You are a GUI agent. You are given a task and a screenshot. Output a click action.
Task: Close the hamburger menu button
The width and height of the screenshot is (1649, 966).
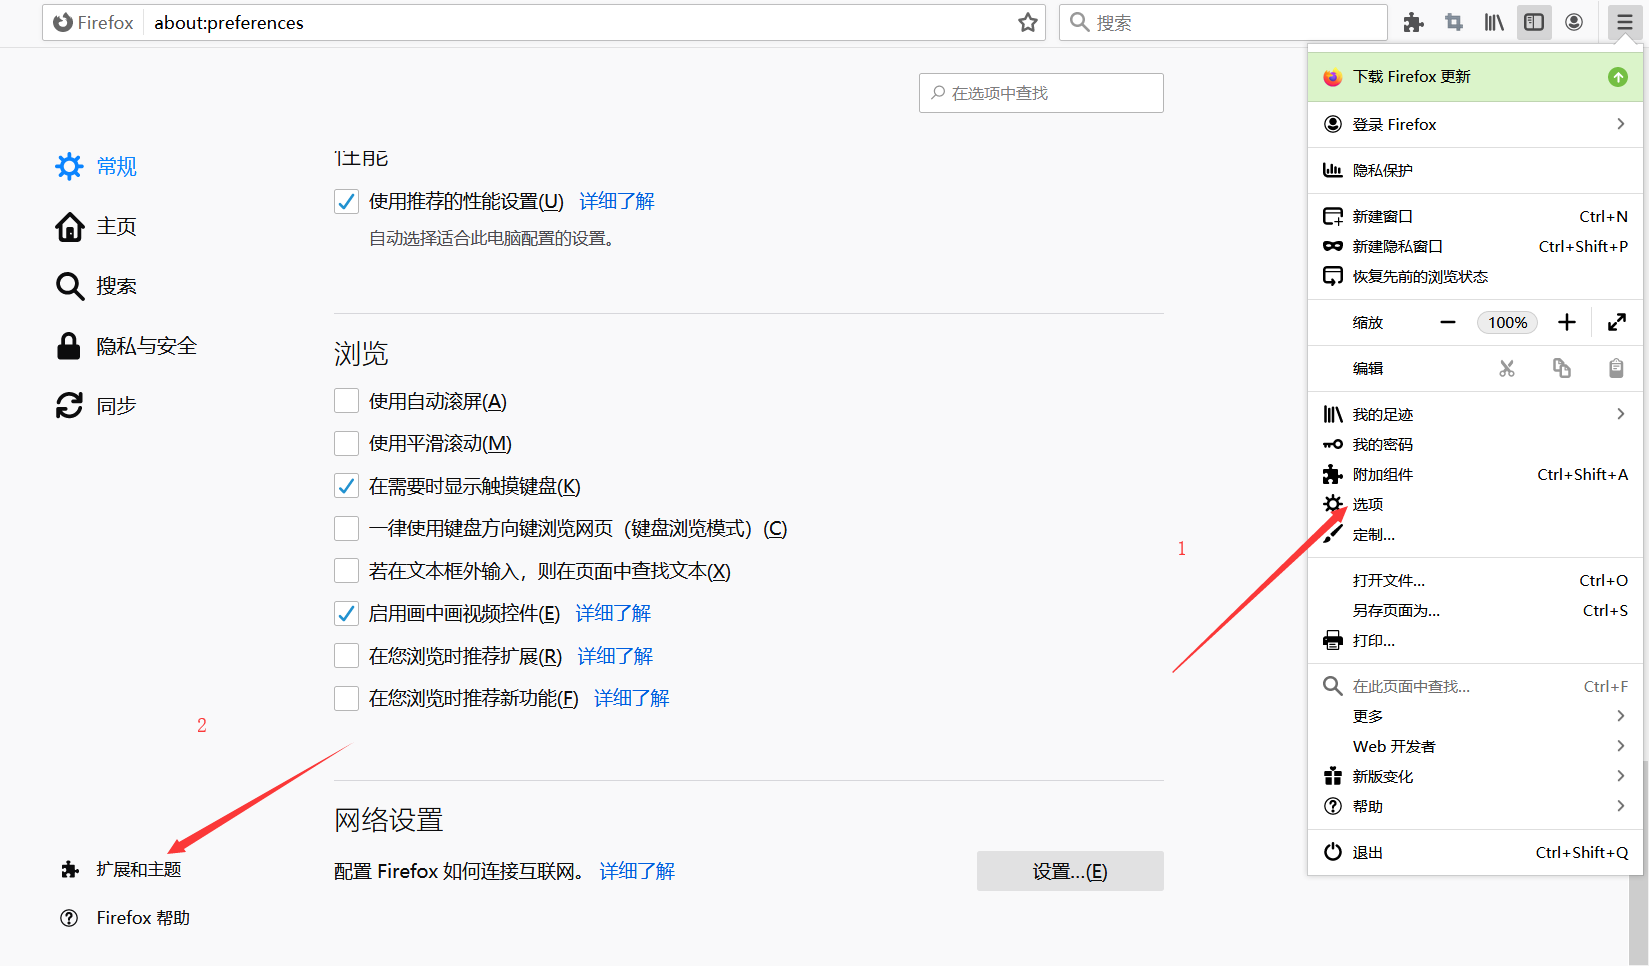[x=1625, y=22]
